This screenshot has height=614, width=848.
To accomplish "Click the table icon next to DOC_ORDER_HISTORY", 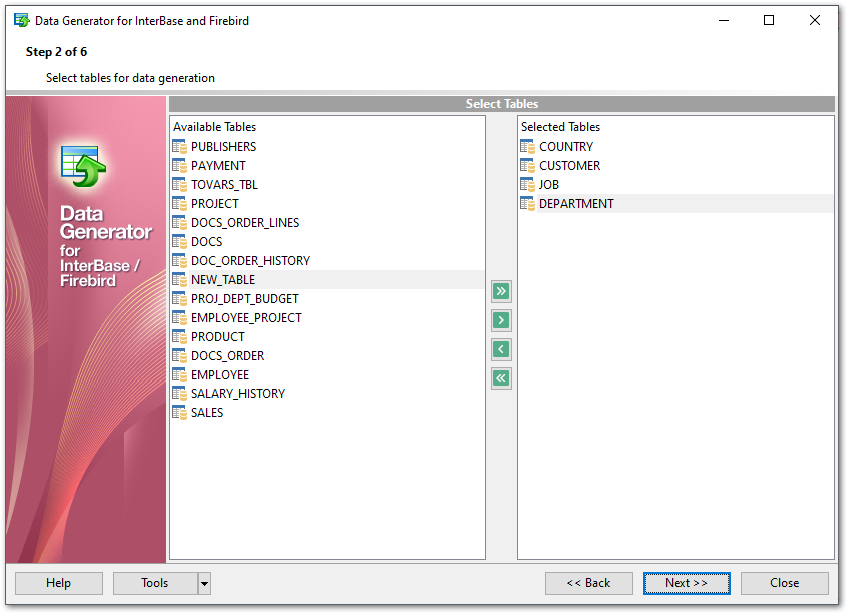I will [179, 261].
